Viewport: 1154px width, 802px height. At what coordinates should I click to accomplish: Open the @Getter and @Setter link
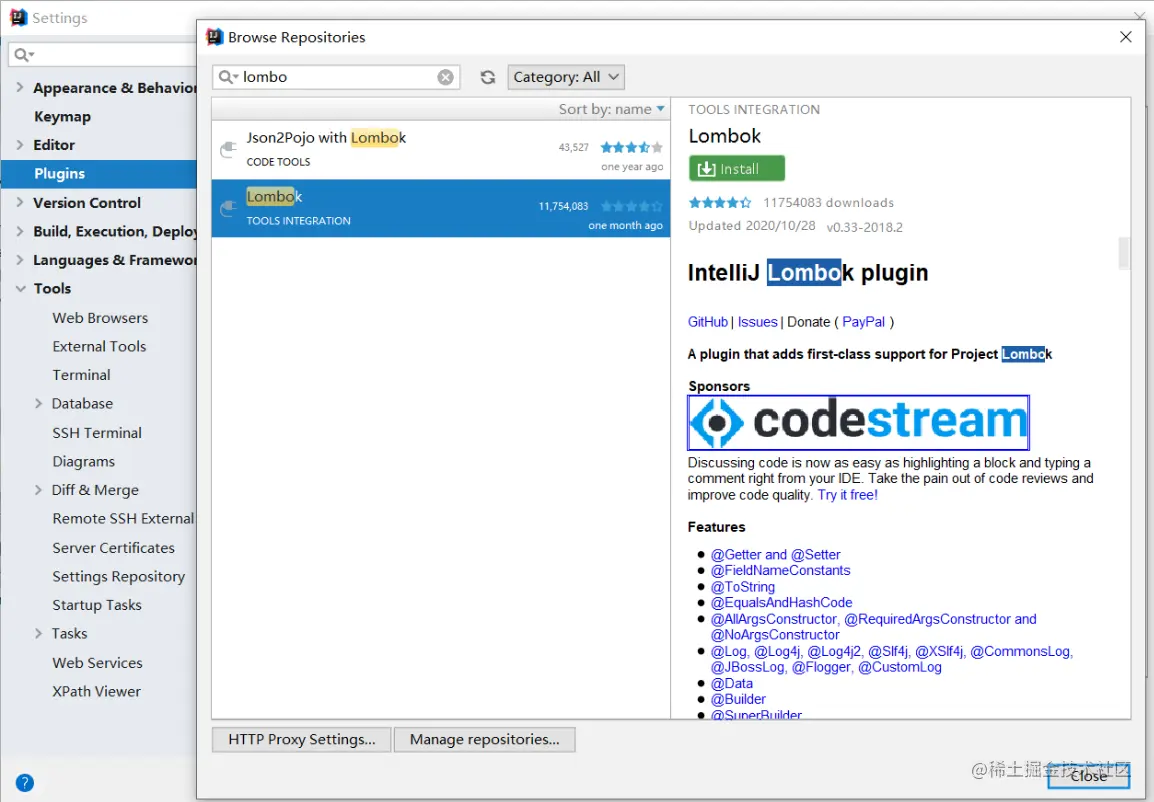point(775,555)
